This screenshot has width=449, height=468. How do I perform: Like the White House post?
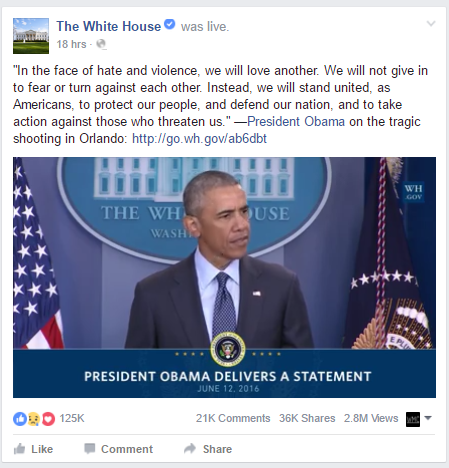tap(33, 449)
